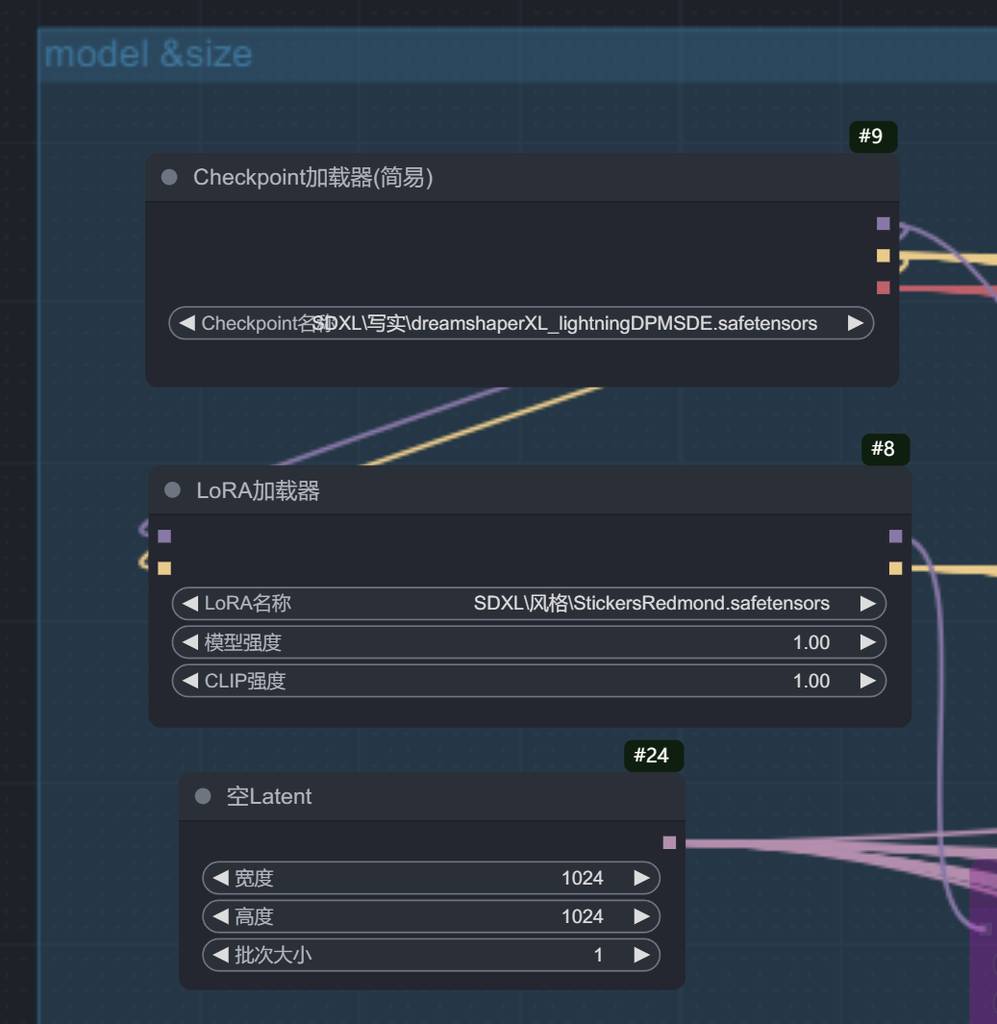Click the pink LATENT output port on 空Latent

(x=669, y=843)
